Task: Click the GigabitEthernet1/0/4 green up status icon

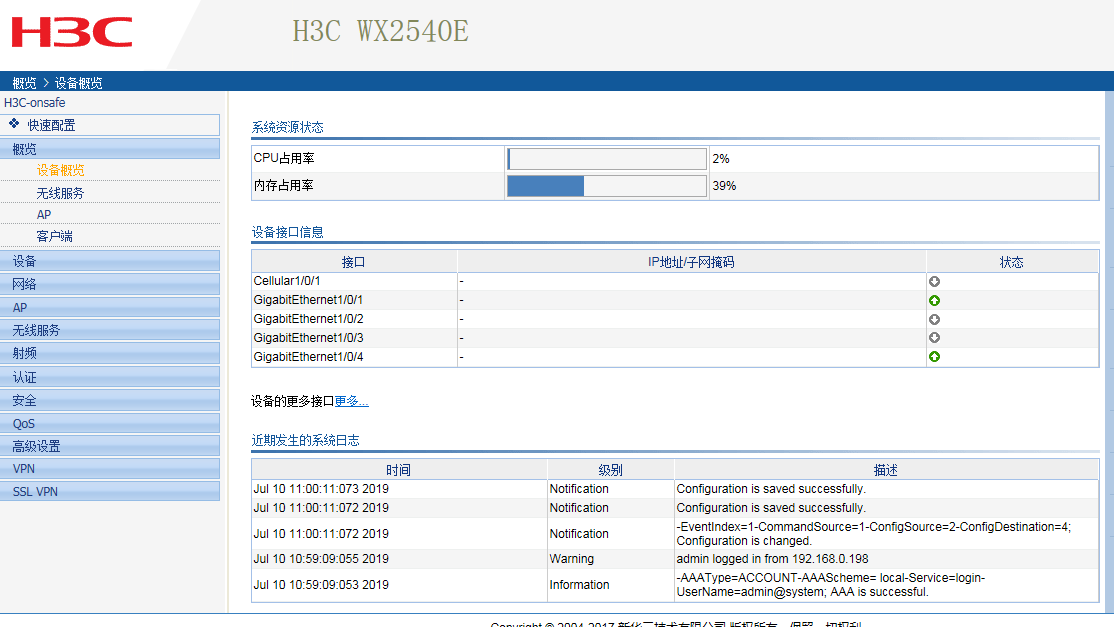Action: pos(934,356)
